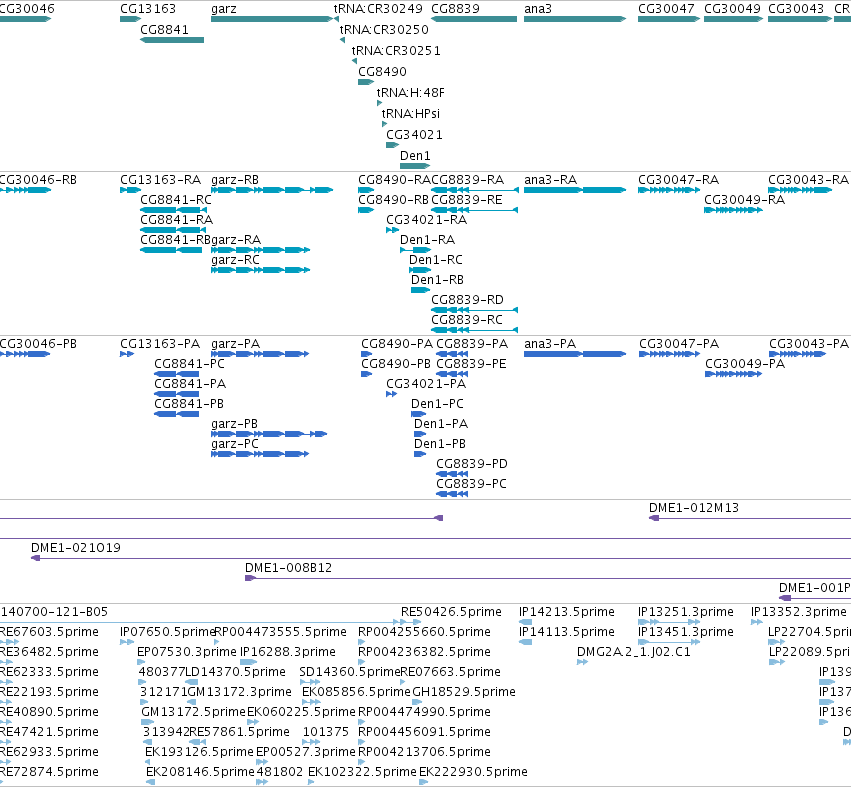This screenshot has height=787, width=851.
Task: Select the IP14213.5prime EST label
Action: click(x=567, y=612)
